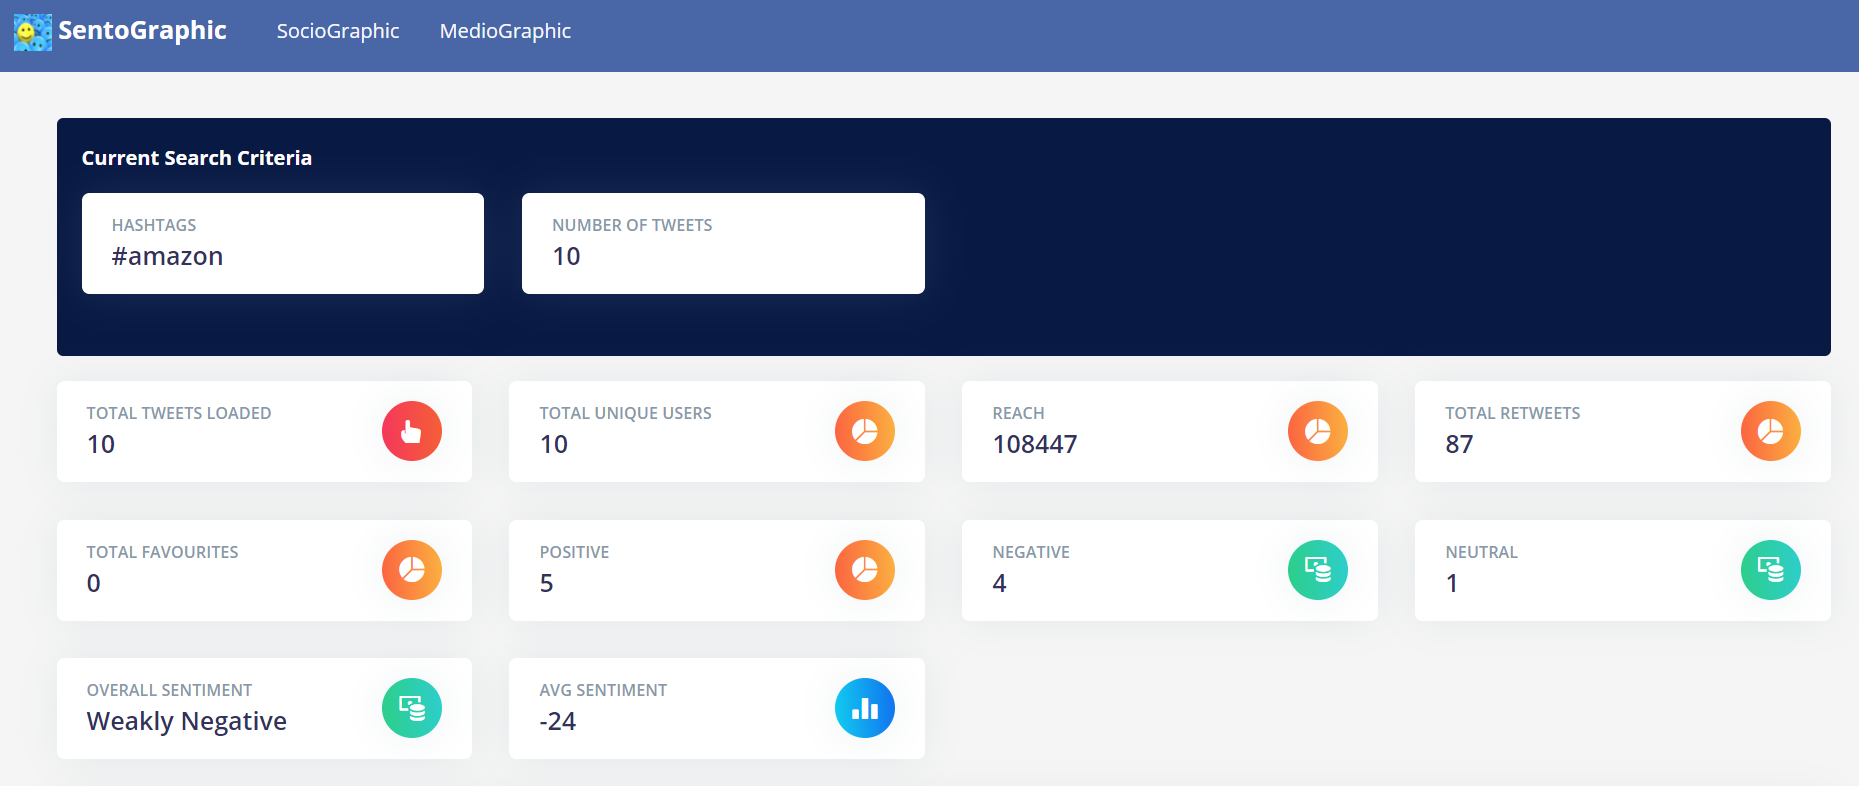The height and width of the screenshot is (786, 1859).
Task: Open the SentoGraphic brand link
Action: coord(142,31)
